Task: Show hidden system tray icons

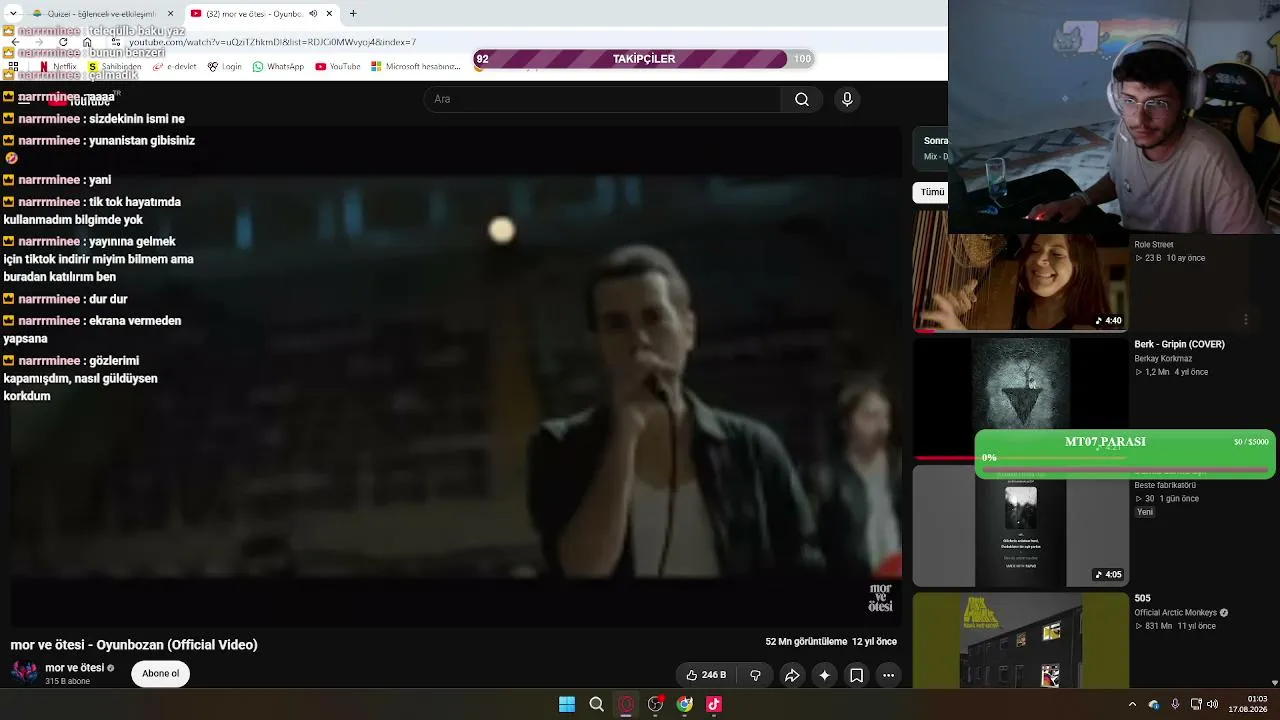Action: click(x=1132, y=704)
